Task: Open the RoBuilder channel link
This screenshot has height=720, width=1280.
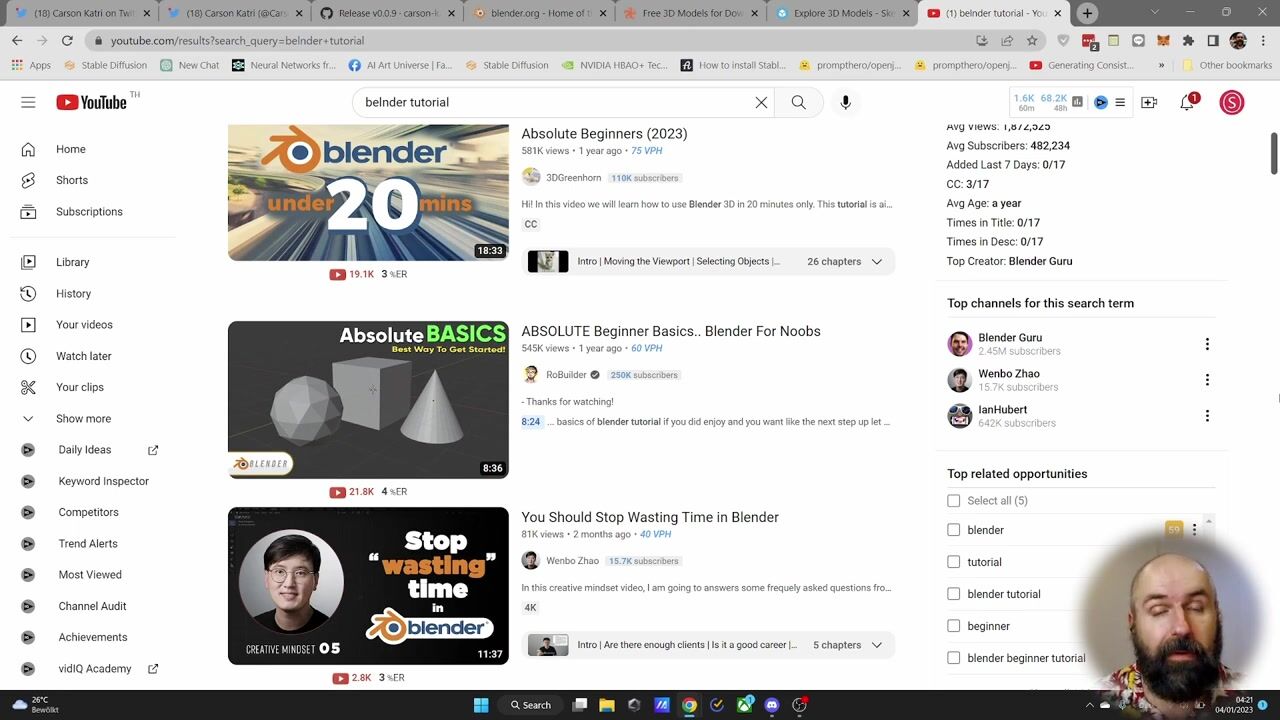Action: (566, 375)
